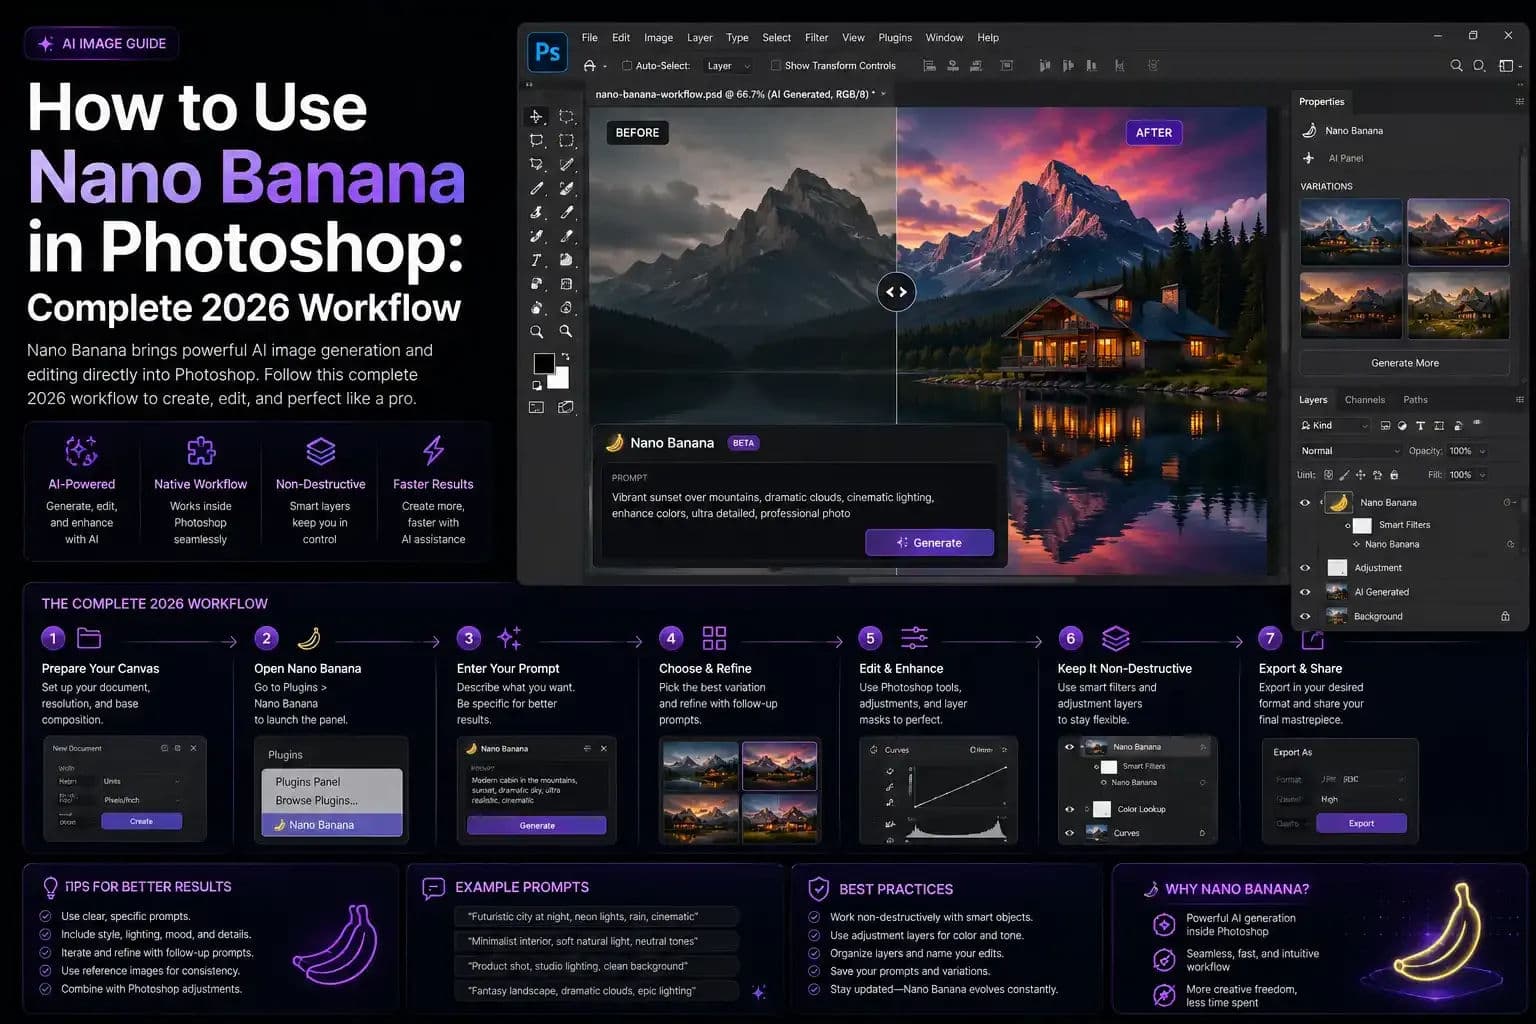
Task: Enable Show Transform Controls checkbox
Action: pyautogui.click(x=775, y=66)
